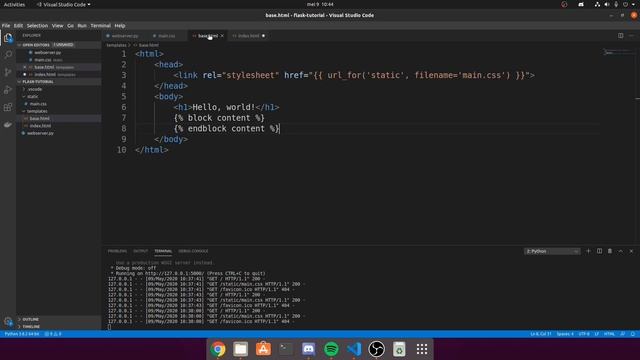Show the applications grid in the dock
Viewport: 640px width, 360px height.
coord(422,349)
